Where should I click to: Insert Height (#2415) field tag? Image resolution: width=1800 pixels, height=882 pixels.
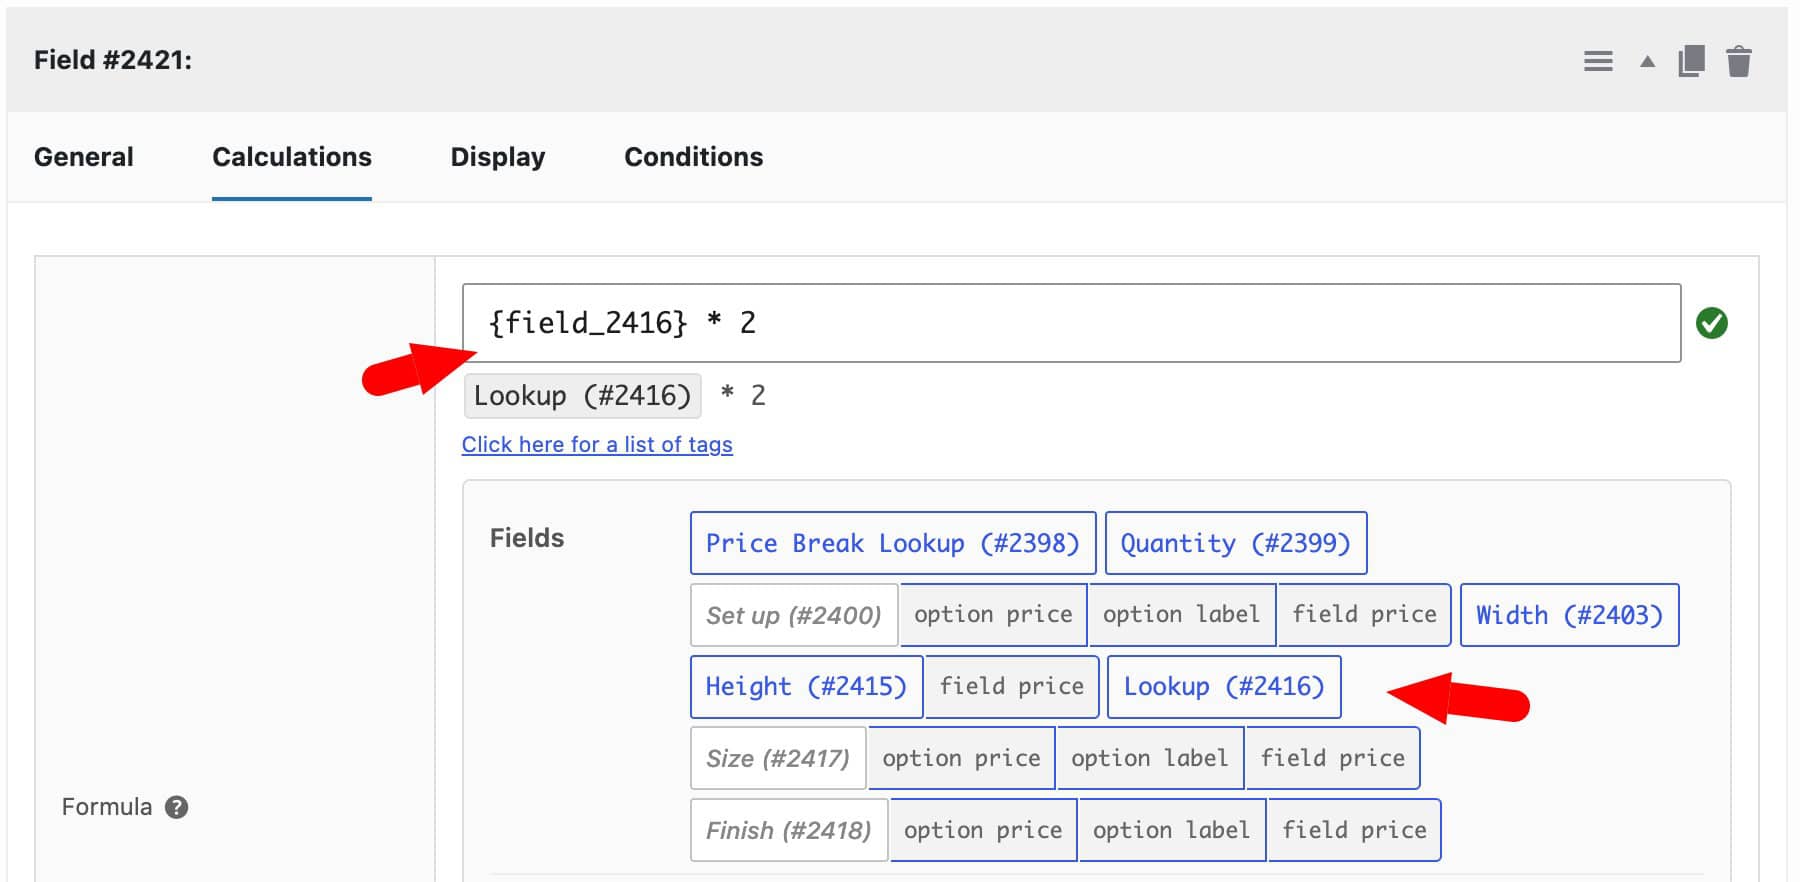806,687
